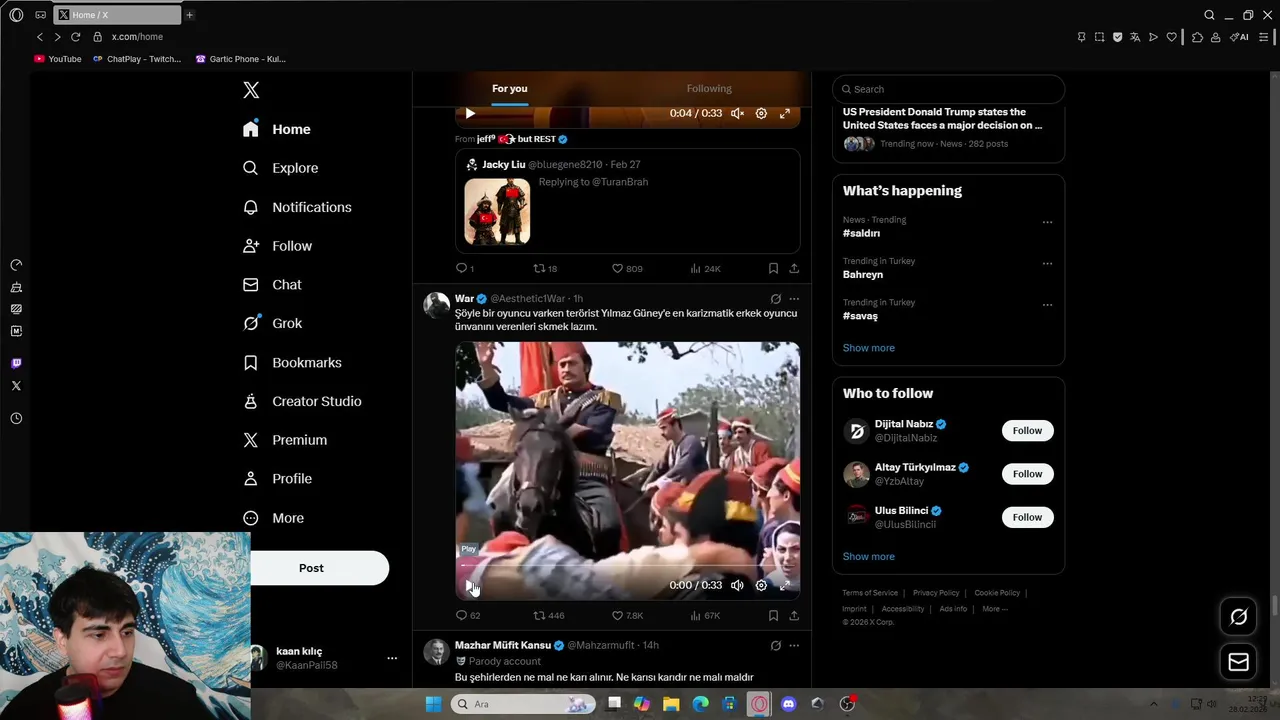
Task: Reload page in browser toolbar
Action: [75, 37]
